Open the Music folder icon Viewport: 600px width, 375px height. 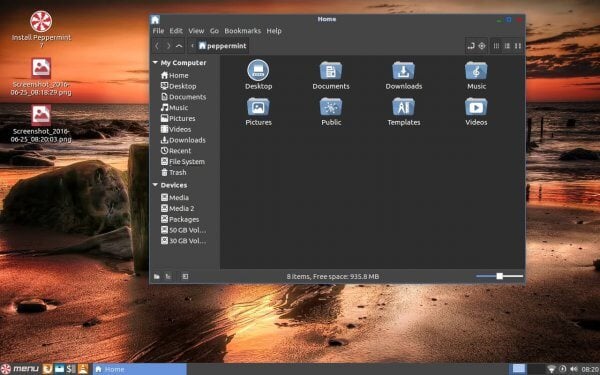476,75
